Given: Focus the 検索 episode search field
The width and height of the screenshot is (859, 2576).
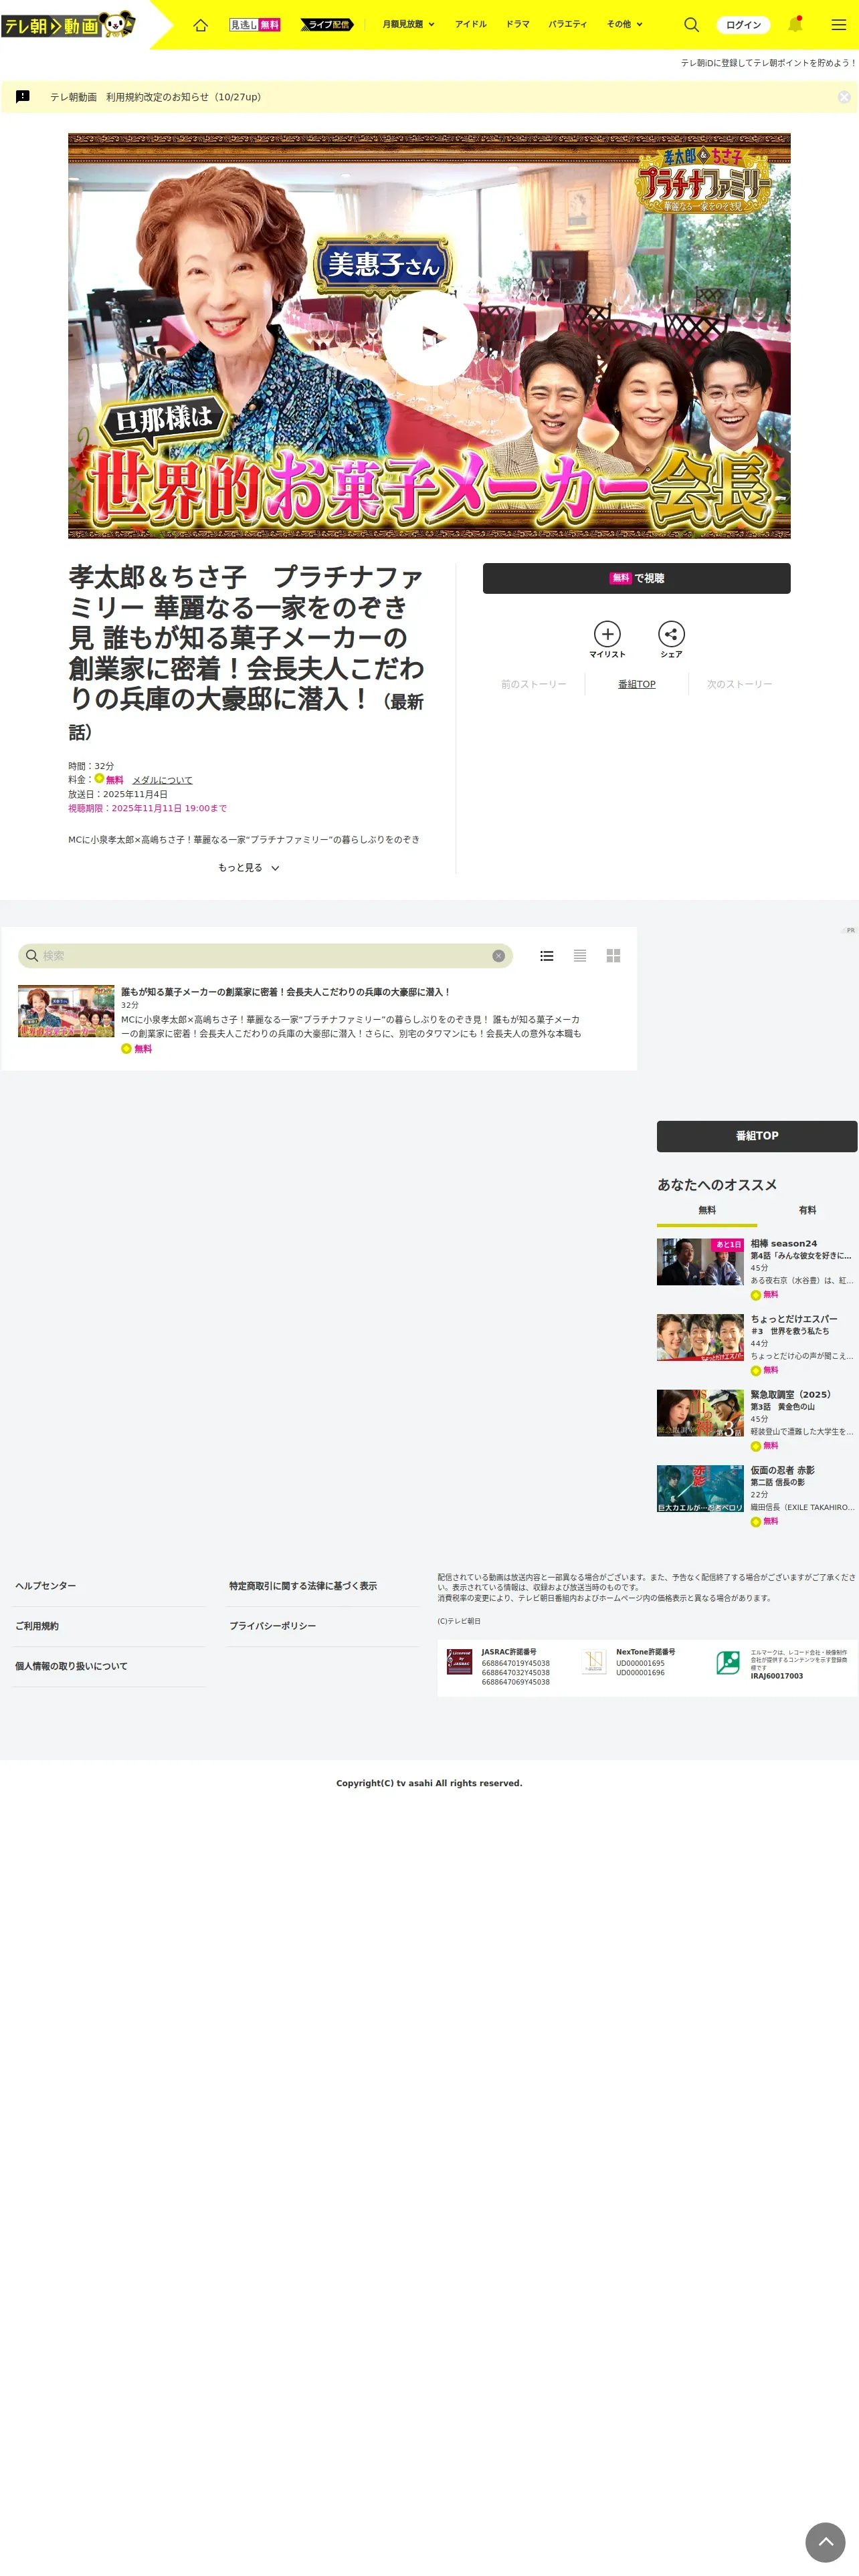Looking at the screenshot, I should click(265, 956).
